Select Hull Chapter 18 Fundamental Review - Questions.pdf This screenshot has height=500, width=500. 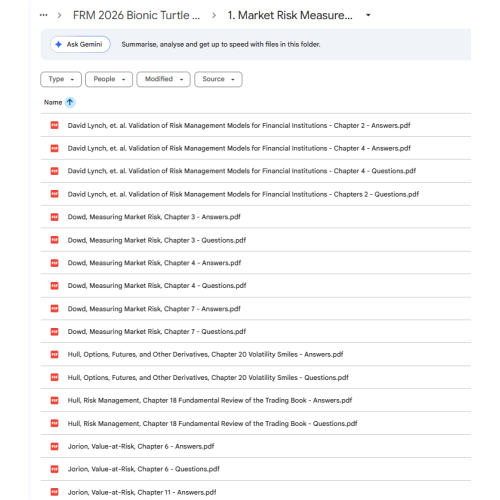point(212,423)
